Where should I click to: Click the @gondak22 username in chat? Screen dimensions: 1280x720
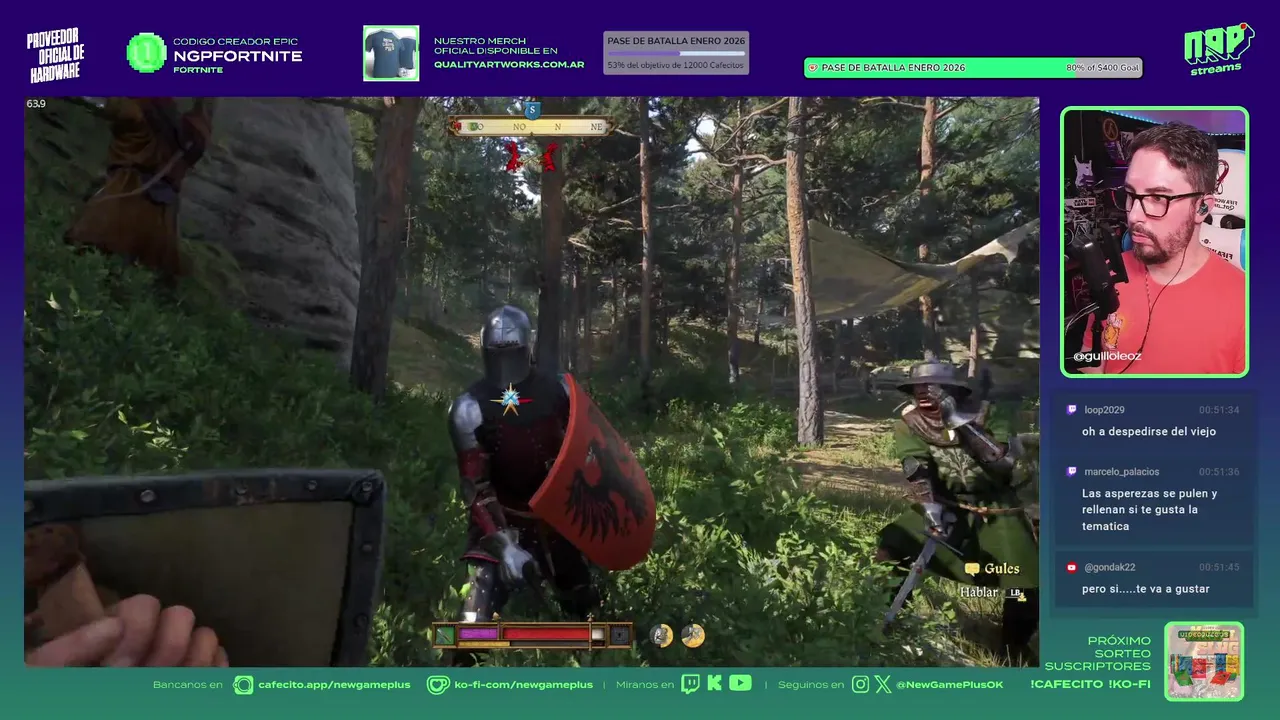click(x=1109, y=567)
